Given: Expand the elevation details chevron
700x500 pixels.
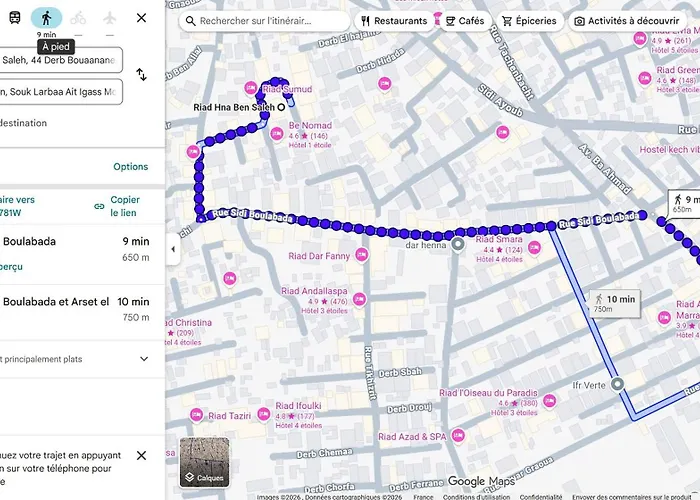Looking at the screenshot, I should 143,359.
